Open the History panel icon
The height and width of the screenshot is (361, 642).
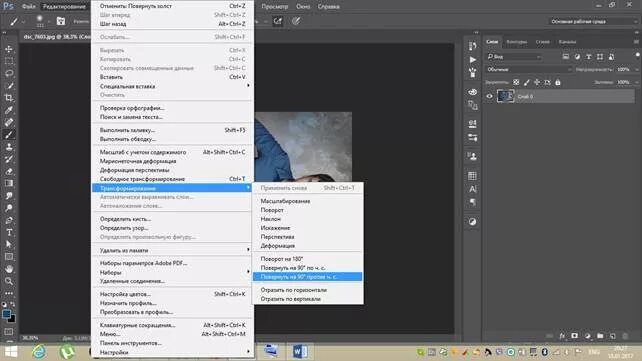click(x=472, y=46)
